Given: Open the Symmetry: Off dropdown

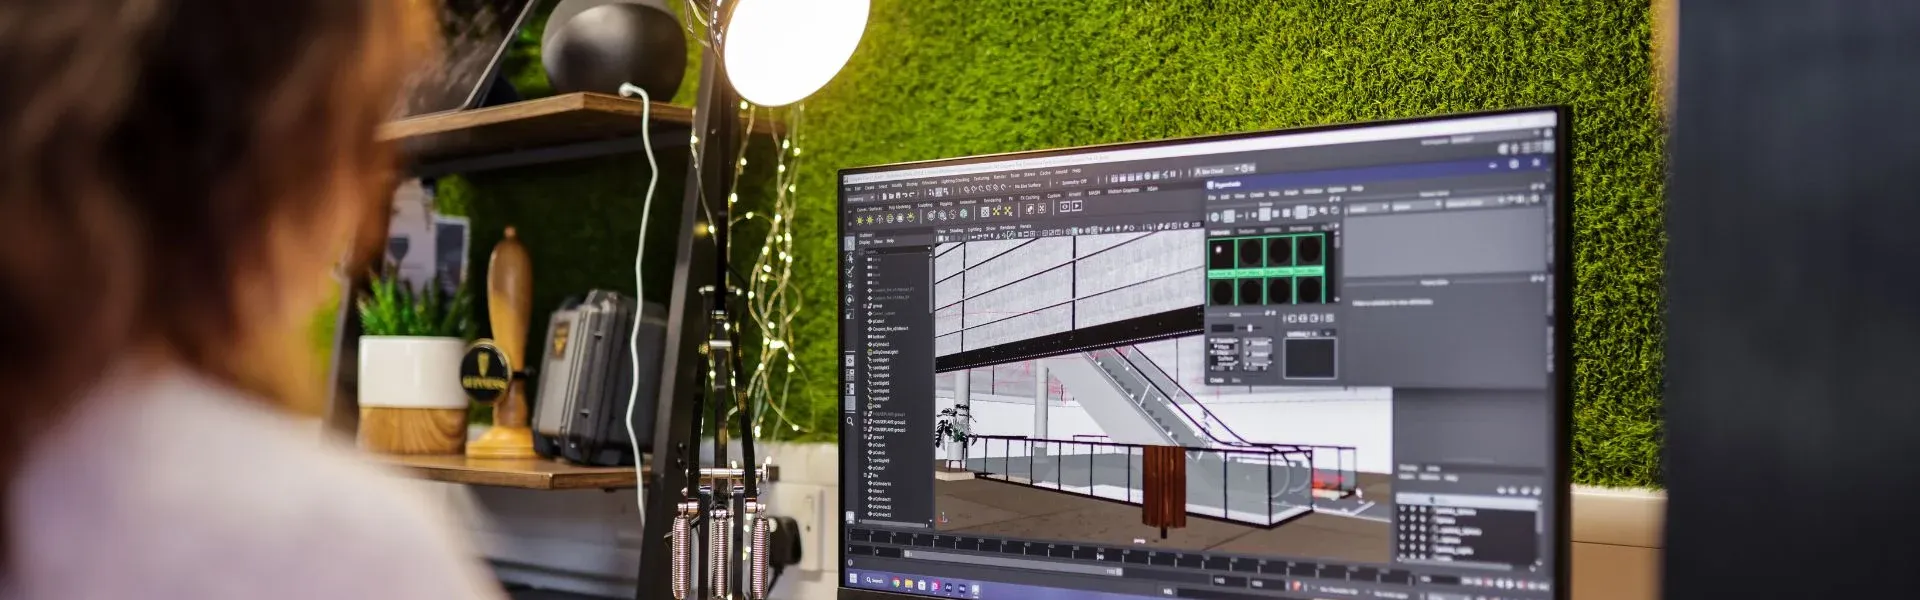Looking at the screenshot, I should (1074, 181).
